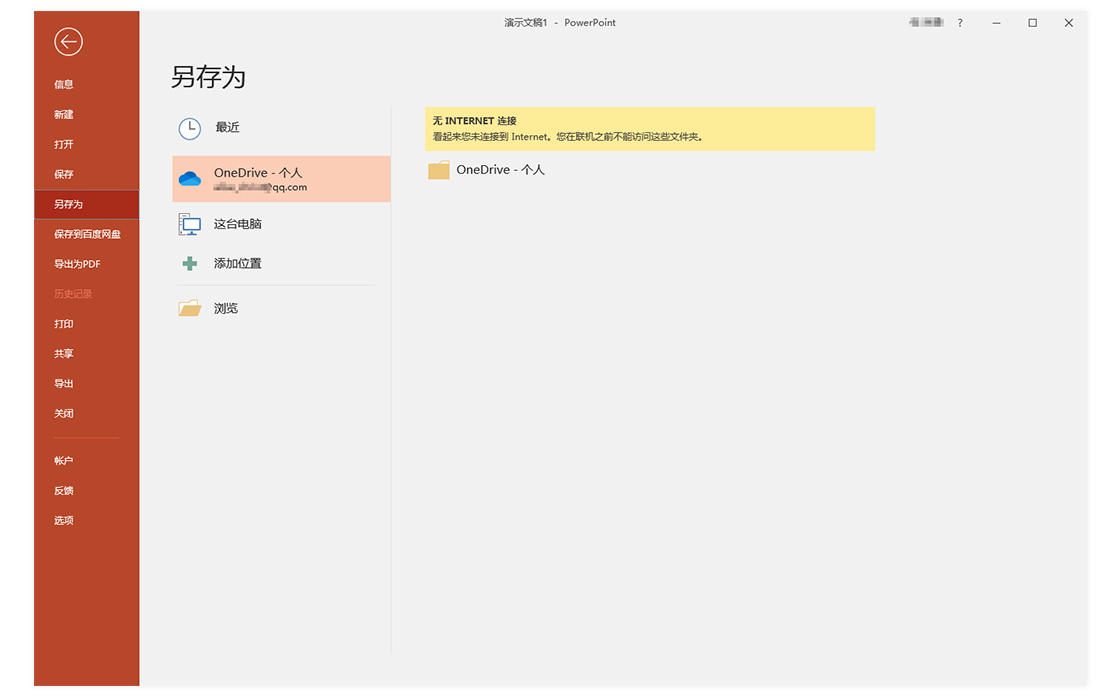Maximize the PowerPoint window

(x=1033, y=23)
